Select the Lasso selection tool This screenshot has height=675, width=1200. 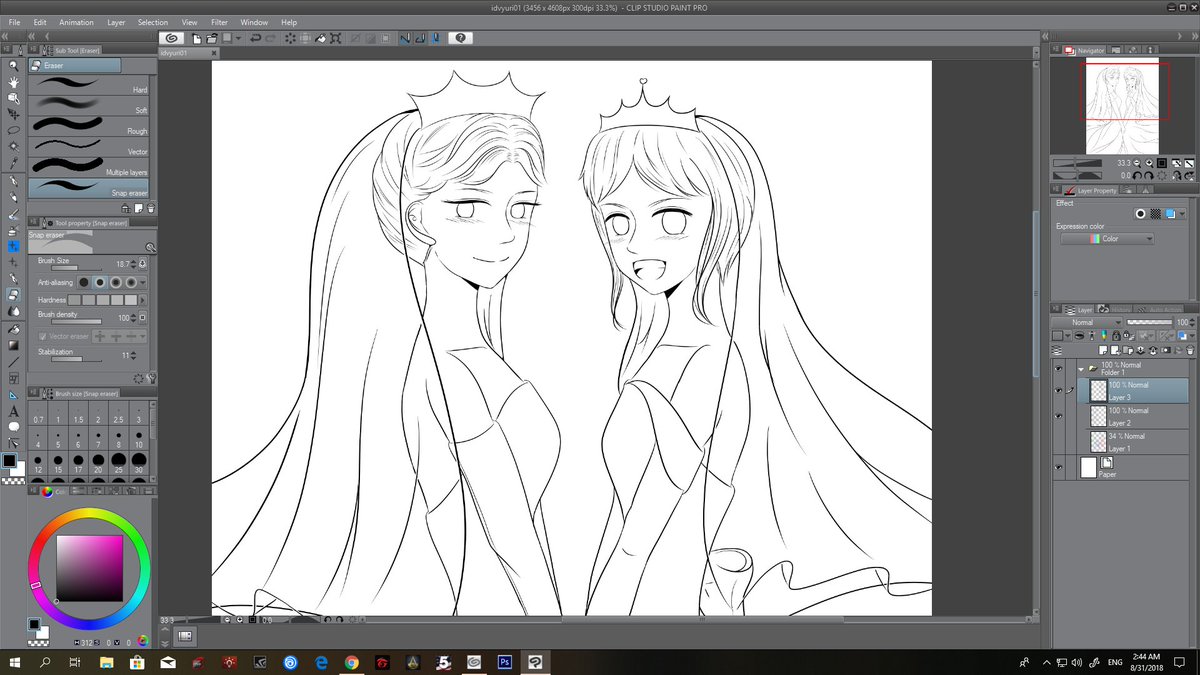(14, 131)
